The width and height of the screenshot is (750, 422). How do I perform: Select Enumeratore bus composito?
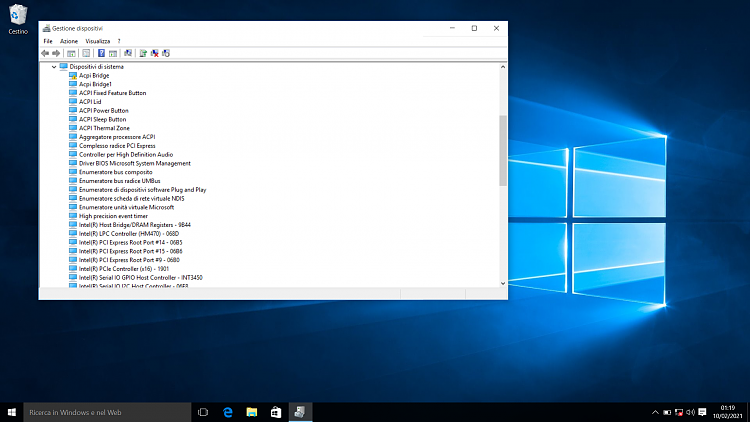pyautogui.click(x=116, y=172)
